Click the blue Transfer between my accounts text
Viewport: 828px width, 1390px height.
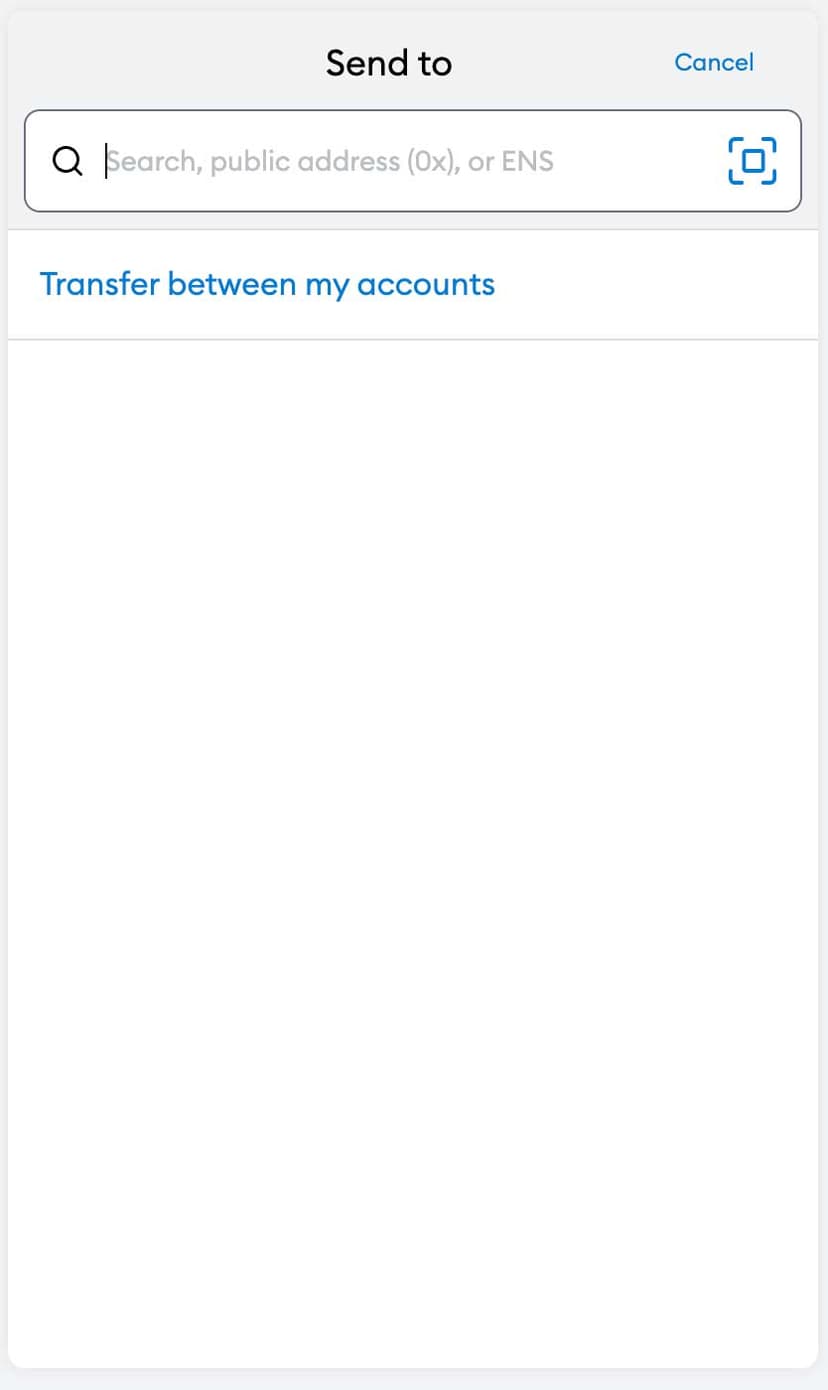coord(267,285)
